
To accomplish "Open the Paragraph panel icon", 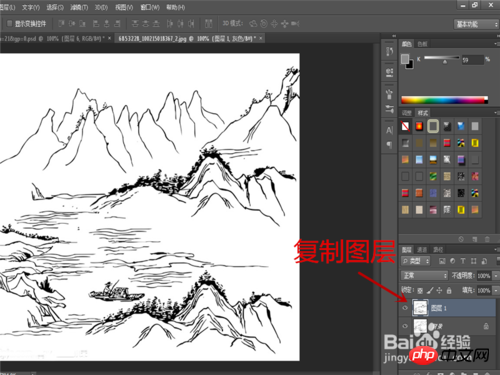I will click(389, 145).
